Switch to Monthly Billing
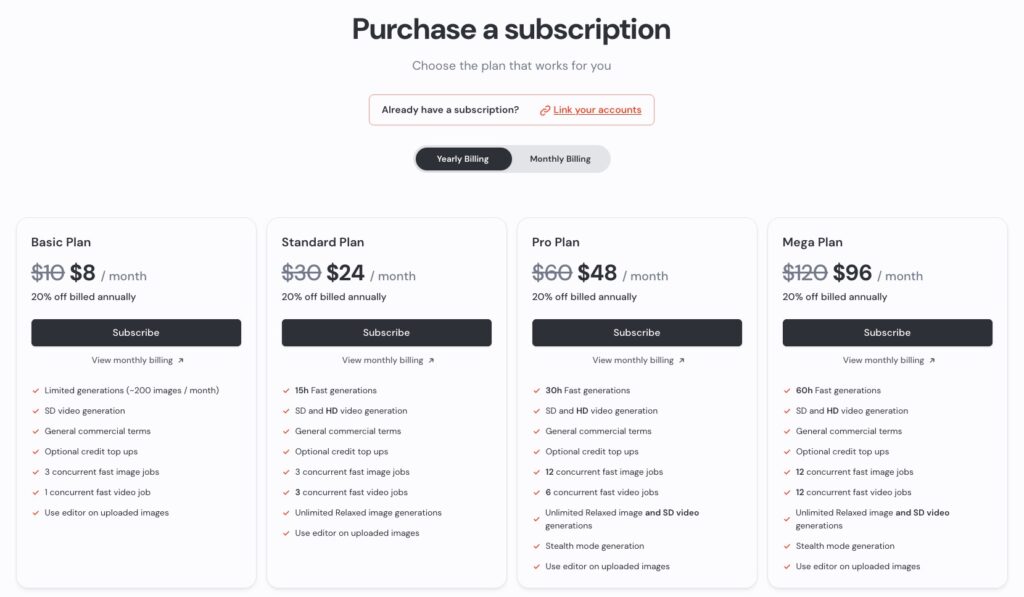This screenshot has height=597, width=1024. 560,159
